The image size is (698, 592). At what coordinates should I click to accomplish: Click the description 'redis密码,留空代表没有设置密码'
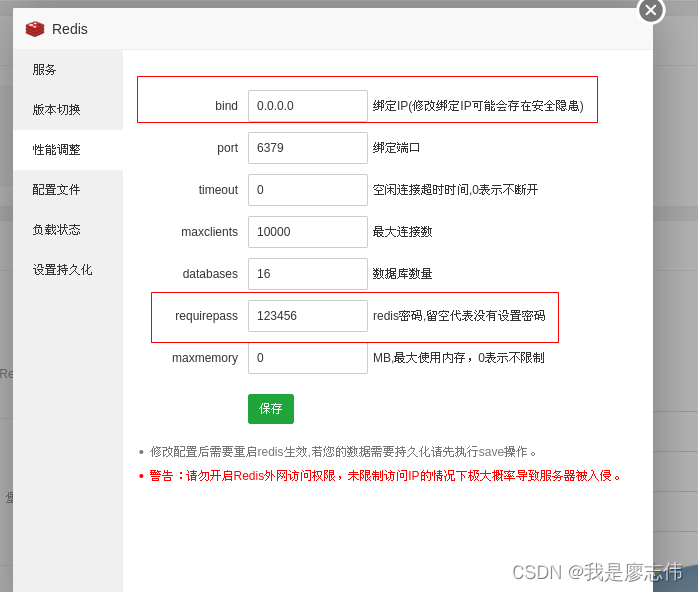(x=459, y=316)
